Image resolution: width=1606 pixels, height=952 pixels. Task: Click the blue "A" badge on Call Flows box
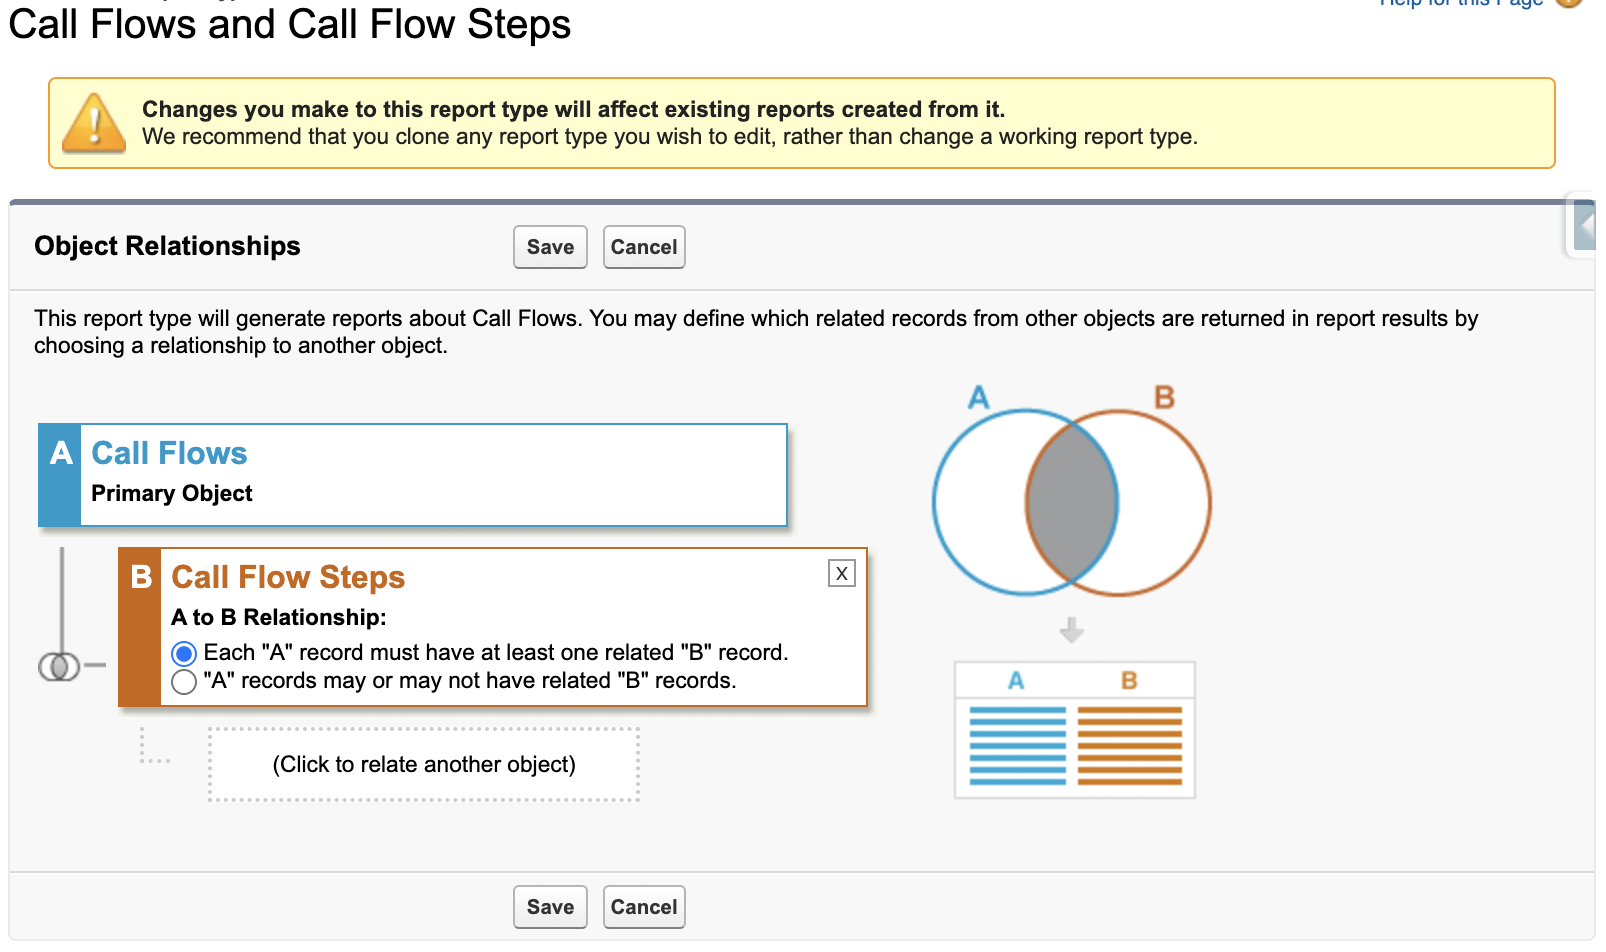click(x=61, y=453)
